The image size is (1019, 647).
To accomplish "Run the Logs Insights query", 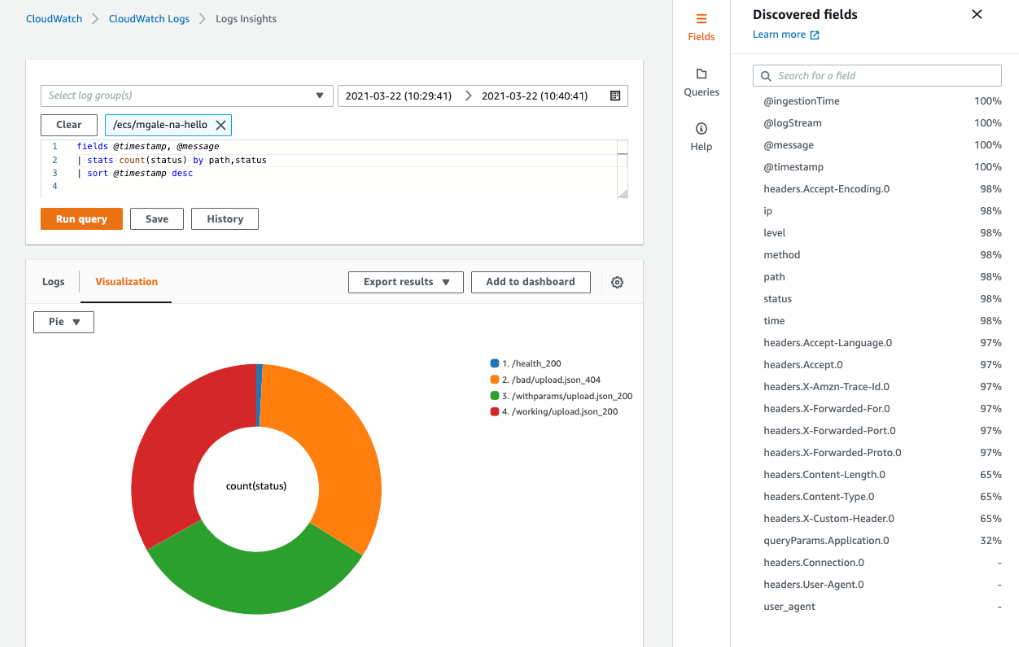I will pos(81,218).
